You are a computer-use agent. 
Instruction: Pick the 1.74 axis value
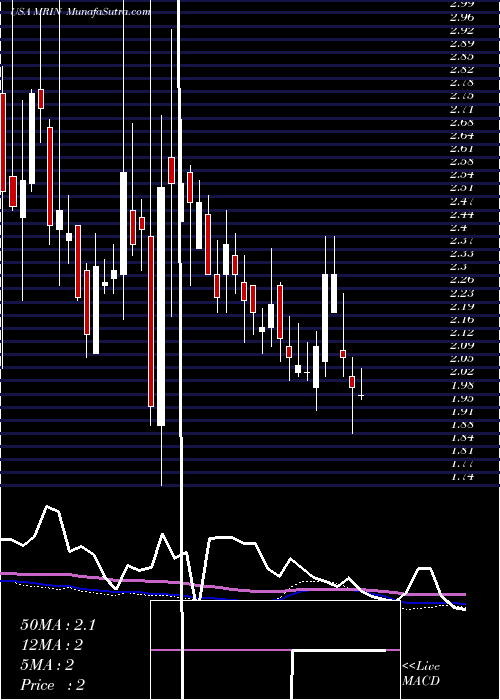462,477
